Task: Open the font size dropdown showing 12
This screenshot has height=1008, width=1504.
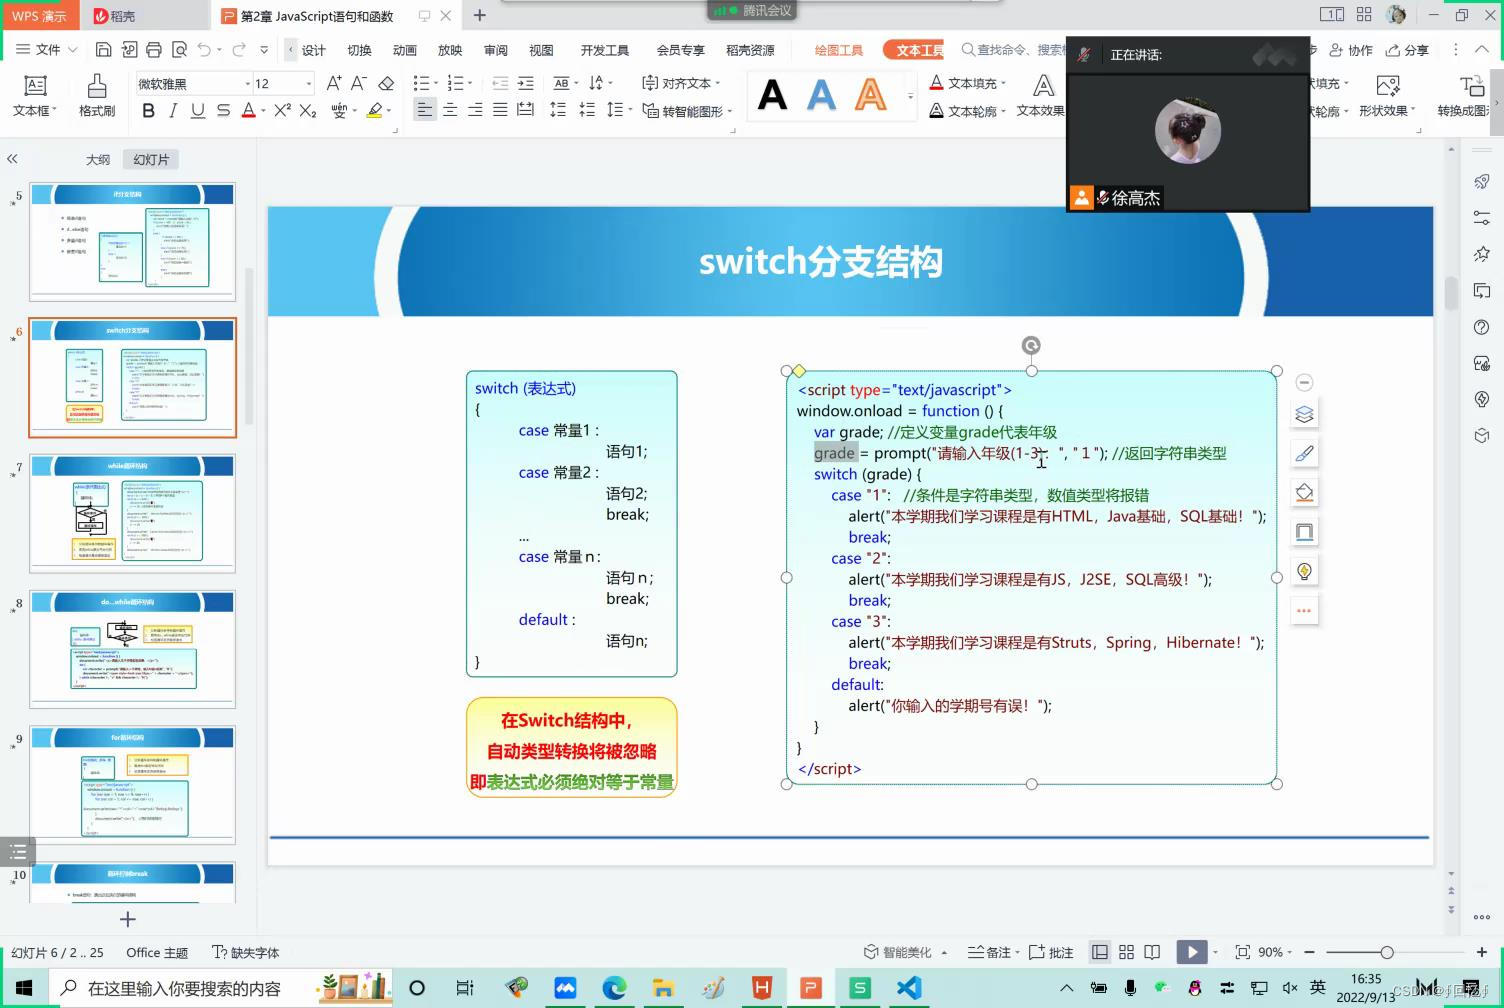Action: (309, 83)
